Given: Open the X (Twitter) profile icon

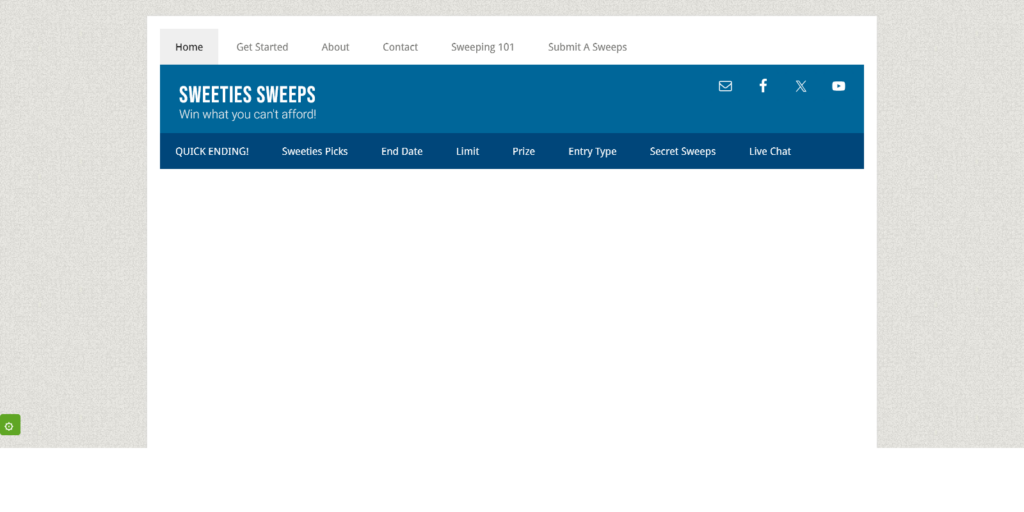Looking at the screenshot, I should point(801,86).
